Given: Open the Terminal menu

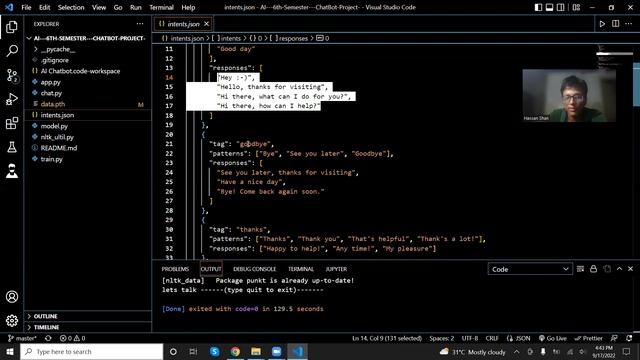Looking at the screenshot, I should pyautogui.click(x=161, y=7).
